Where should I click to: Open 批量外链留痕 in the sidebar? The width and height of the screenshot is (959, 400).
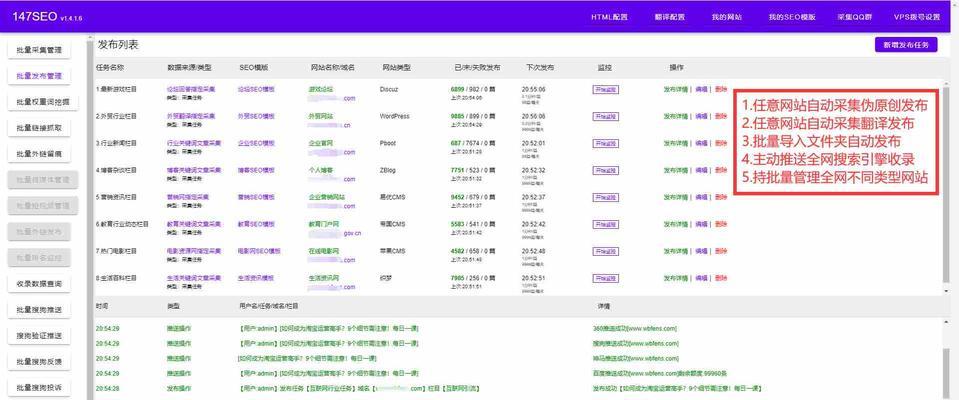tap(39, 154)
